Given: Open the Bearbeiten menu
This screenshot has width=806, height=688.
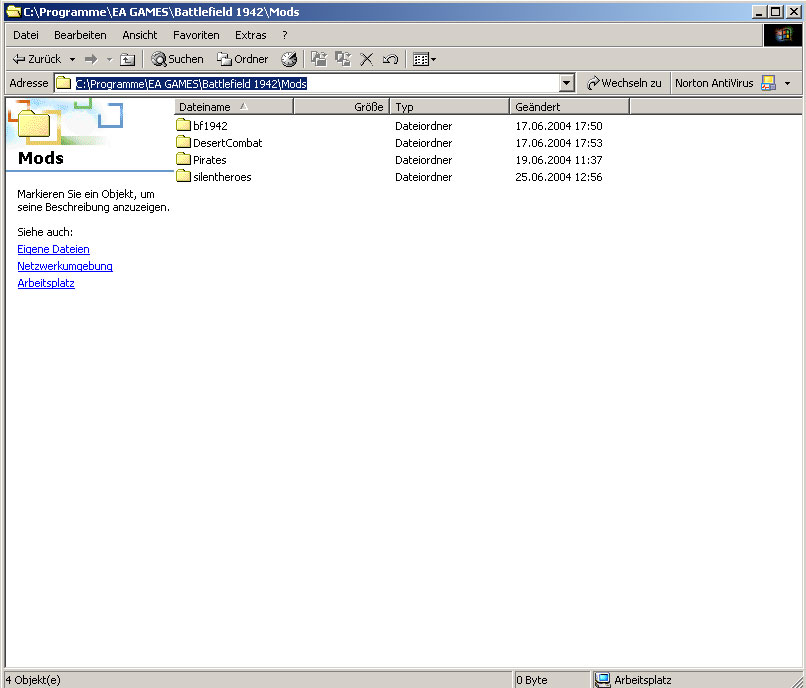Looking at the screenshot, I should click(80, 35).
